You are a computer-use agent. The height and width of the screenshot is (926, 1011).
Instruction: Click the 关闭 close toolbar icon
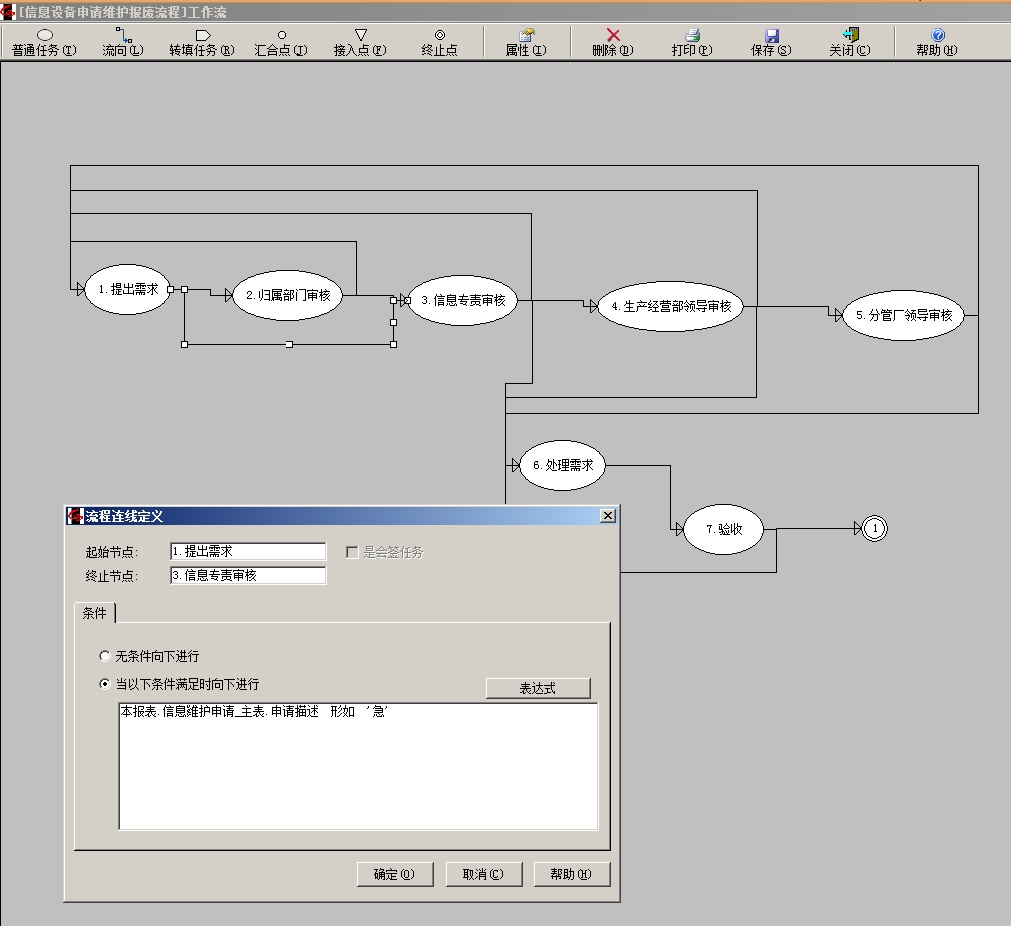[x=850, y=42]
